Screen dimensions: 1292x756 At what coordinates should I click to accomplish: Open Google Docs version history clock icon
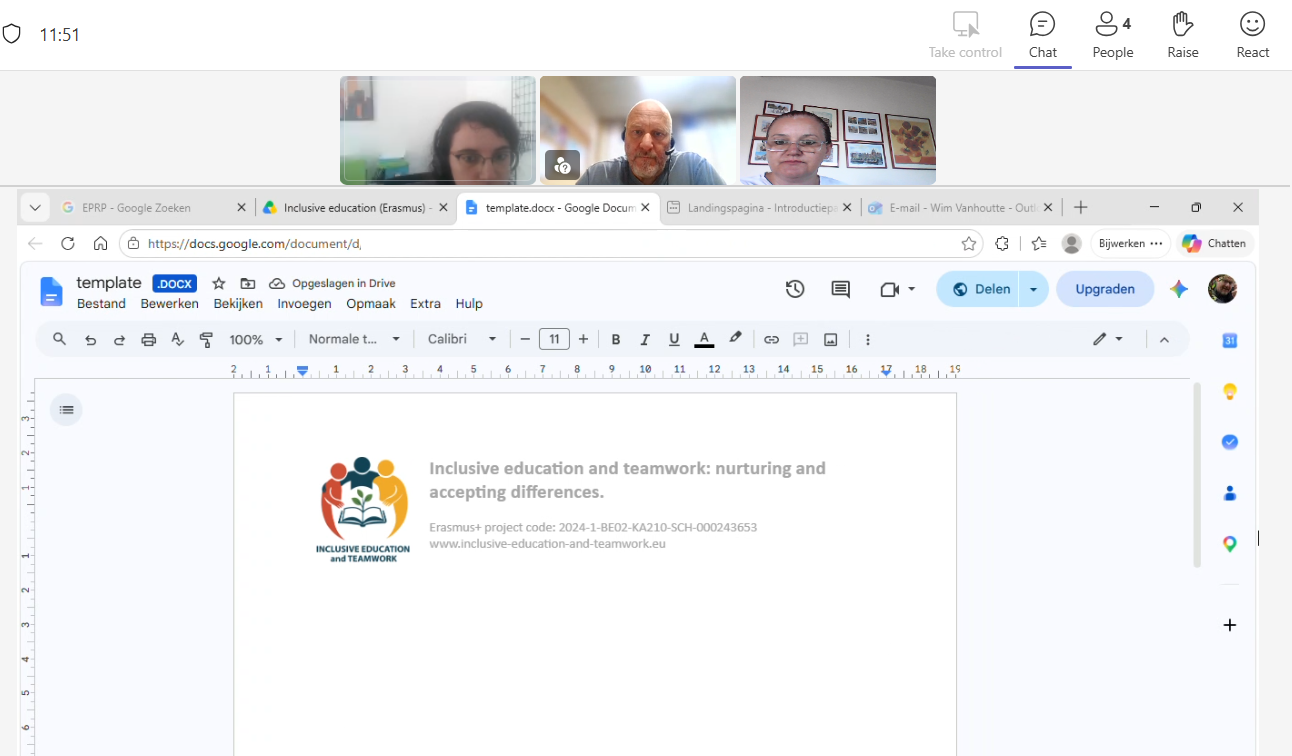point(795,289)
